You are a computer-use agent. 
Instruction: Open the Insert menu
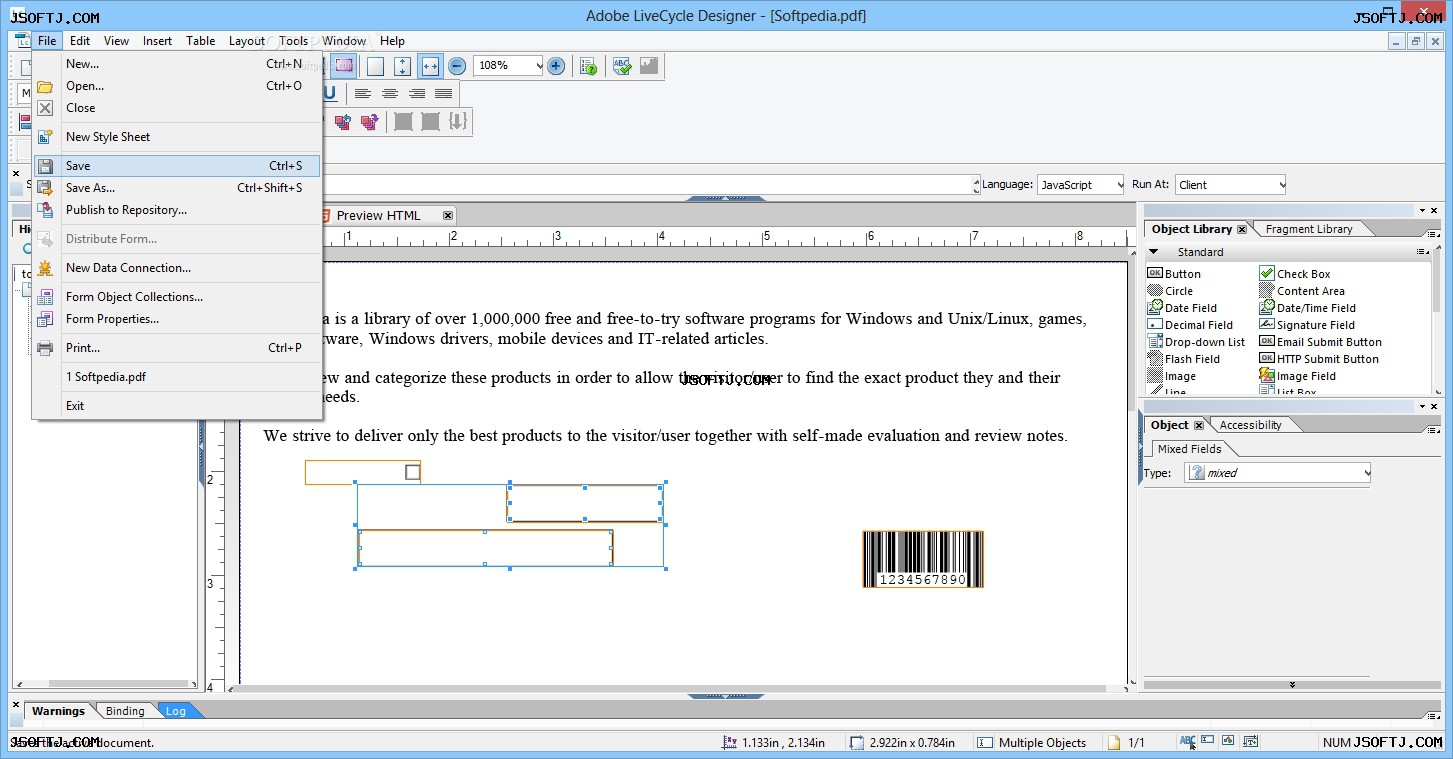(157, 41)
